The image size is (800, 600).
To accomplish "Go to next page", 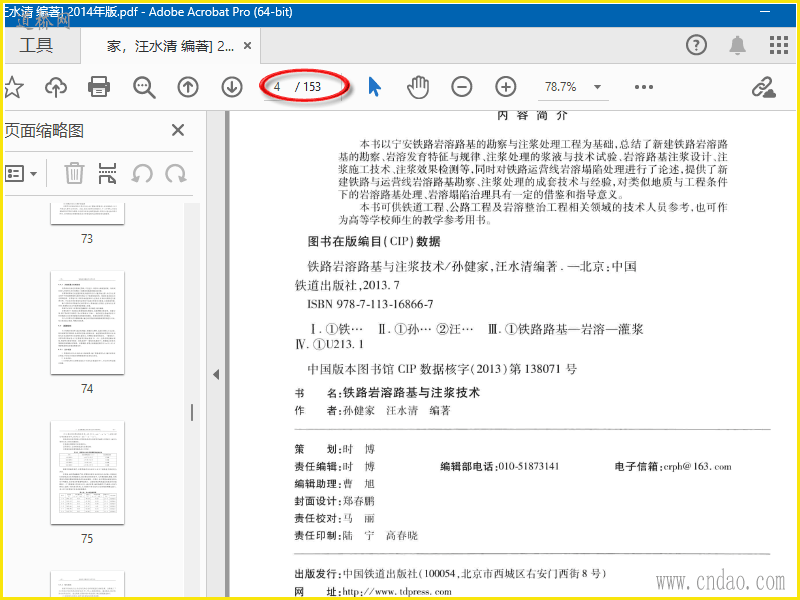I will (232, 87).
